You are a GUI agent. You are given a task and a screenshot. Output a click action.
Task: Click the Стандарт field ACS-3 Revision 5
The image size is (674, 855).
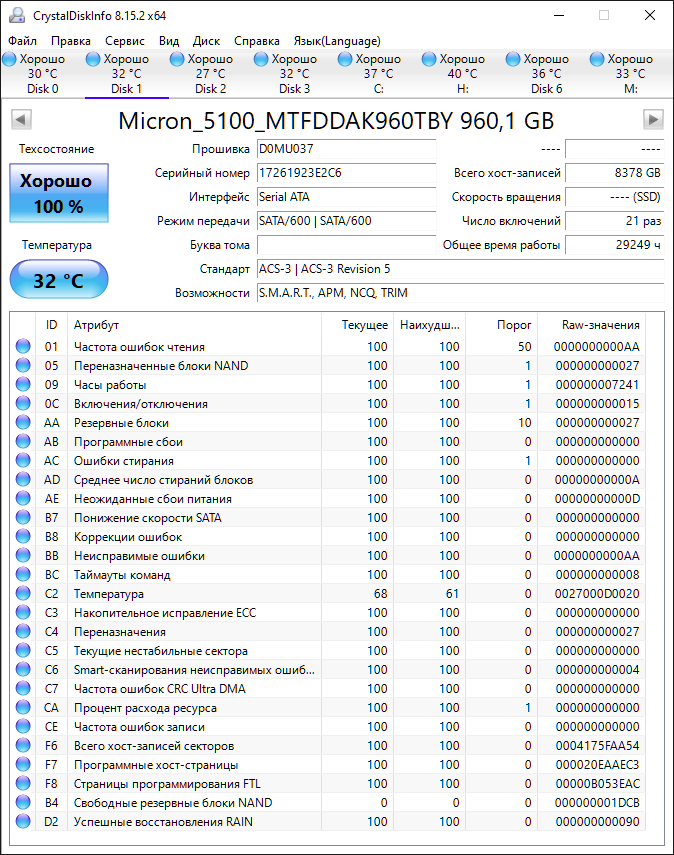[x=460, y=269]
